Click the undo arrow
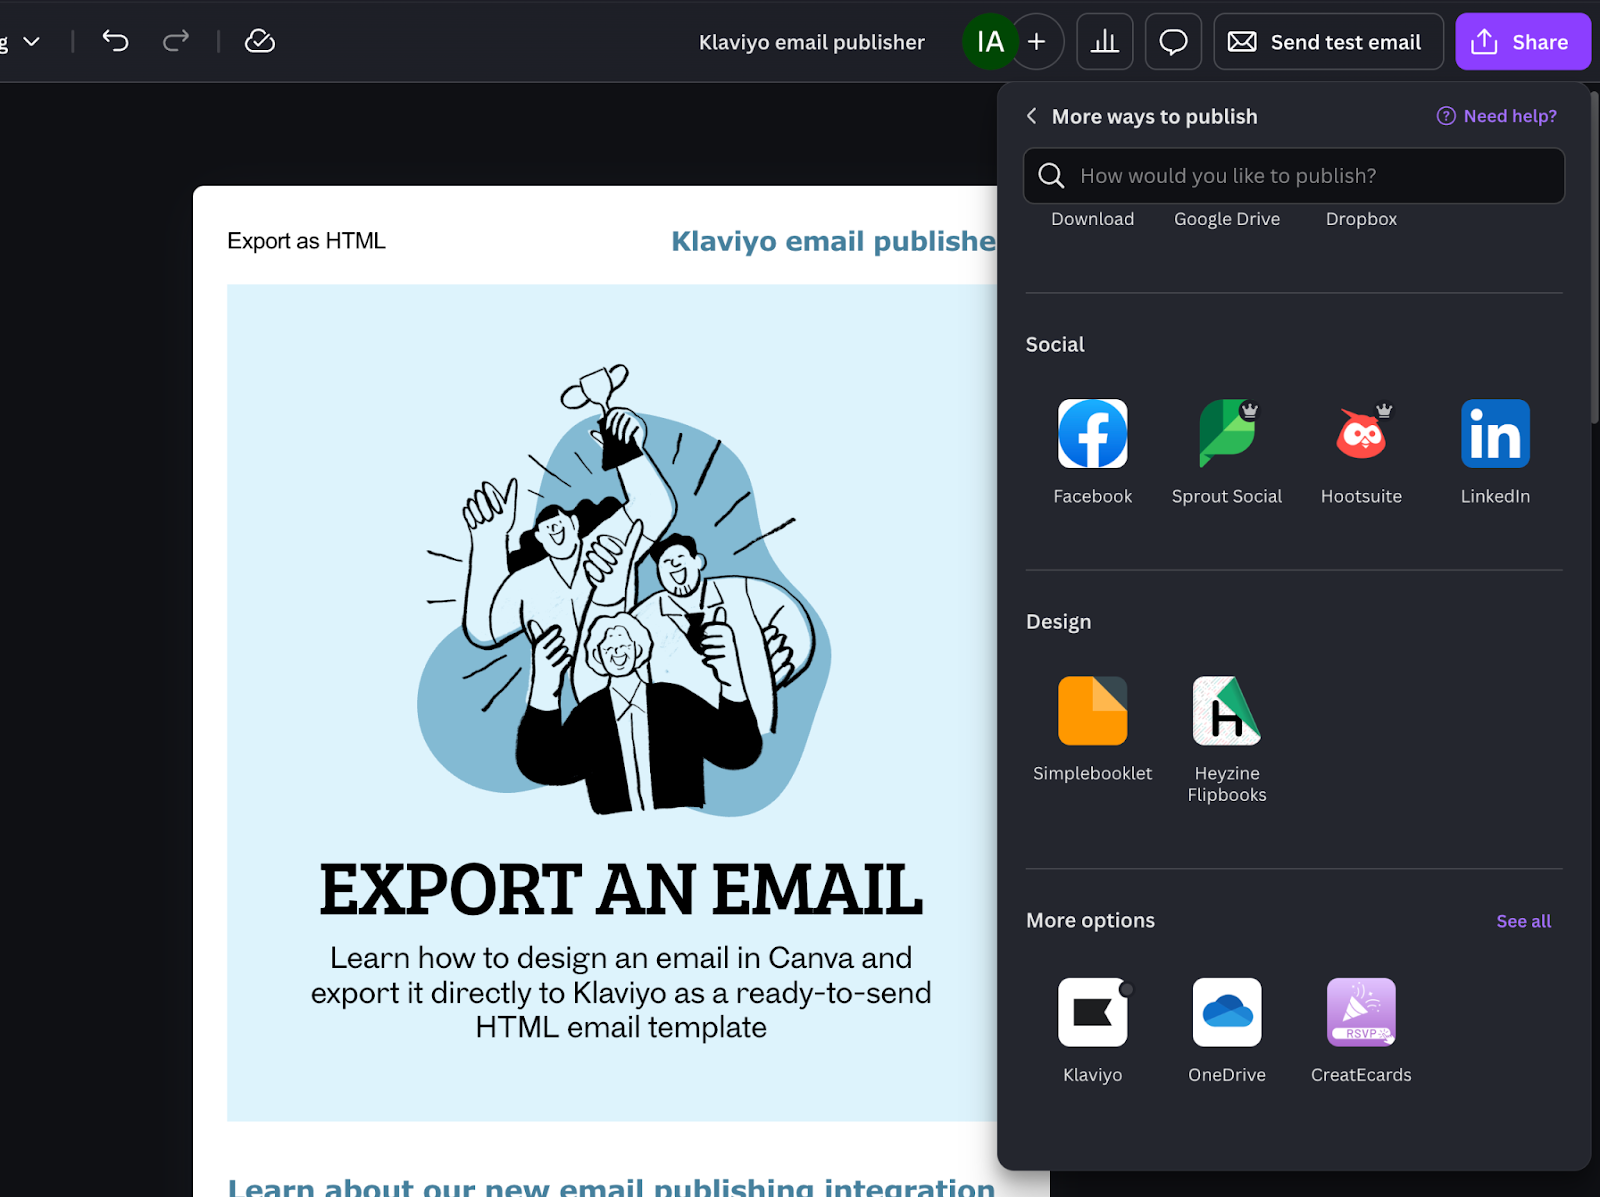Viewport: 1600px width, 1197px height. 116,41
